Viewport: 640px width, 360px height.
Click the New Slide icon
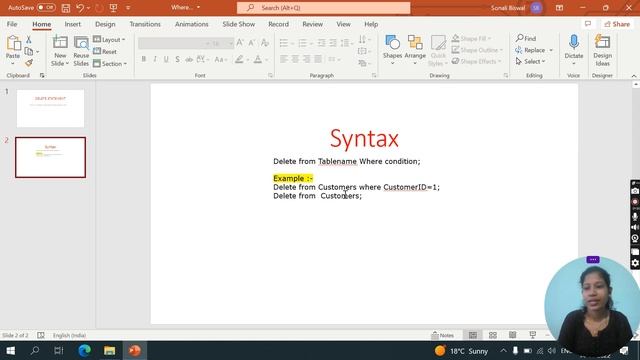[x=60, y=43]
